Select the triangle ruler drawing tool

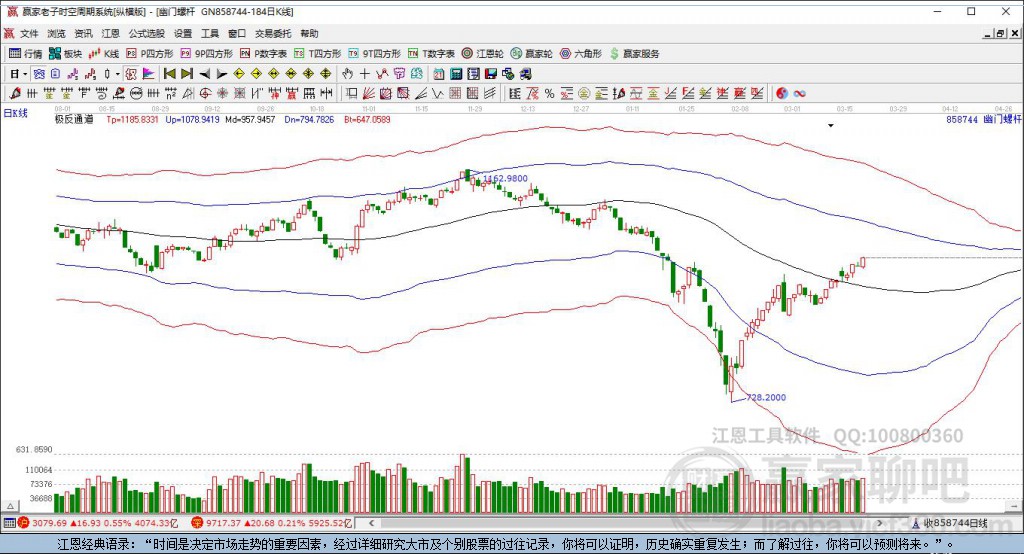[x=188, y=93]
